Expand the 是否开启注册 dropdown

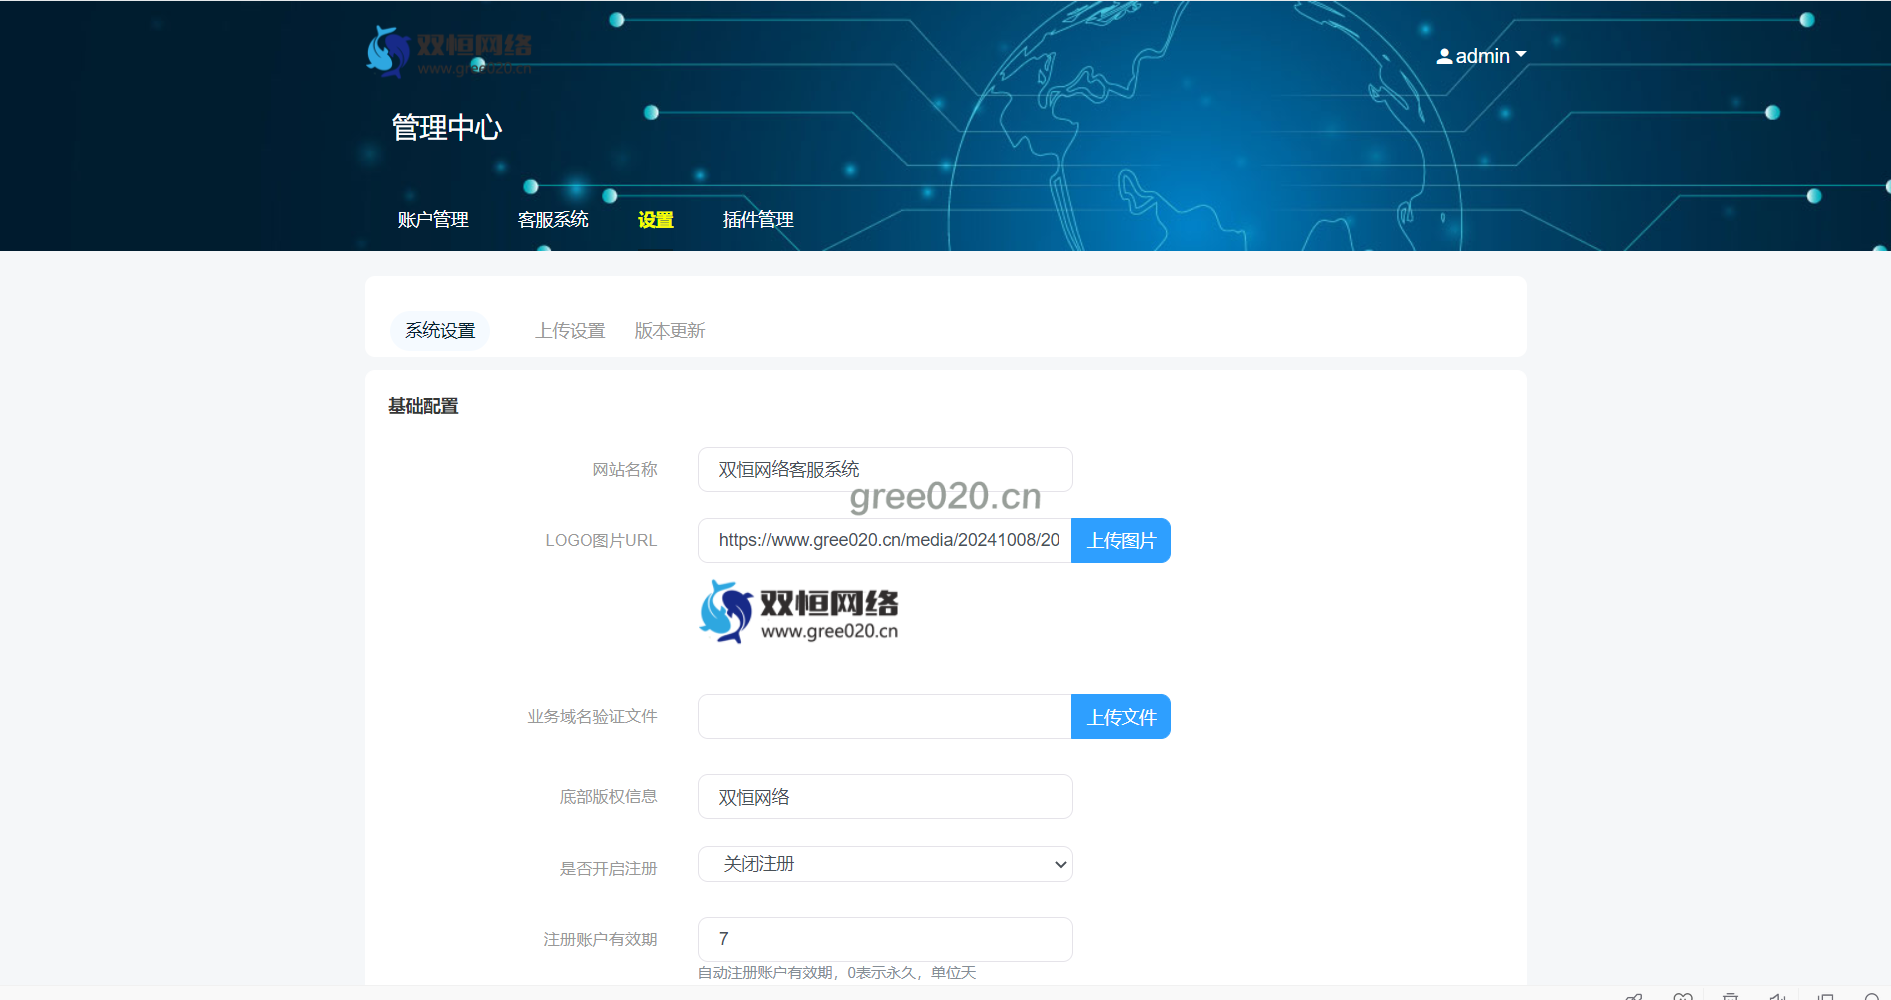click(x=884, y=864)
